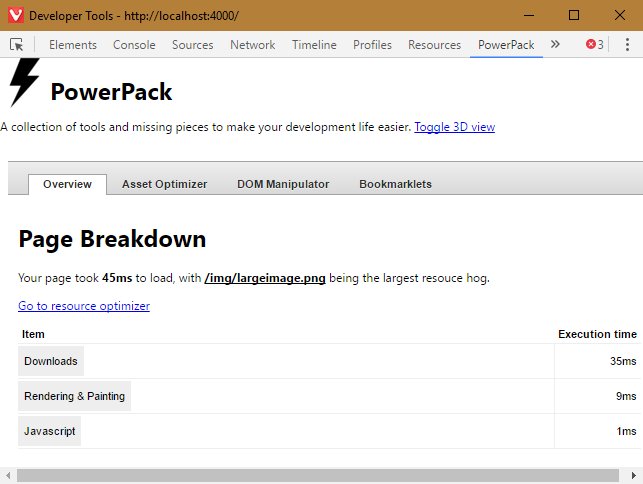Maximize the Developer Tools window
643x484 pixels.
click(x=574, y=16)
